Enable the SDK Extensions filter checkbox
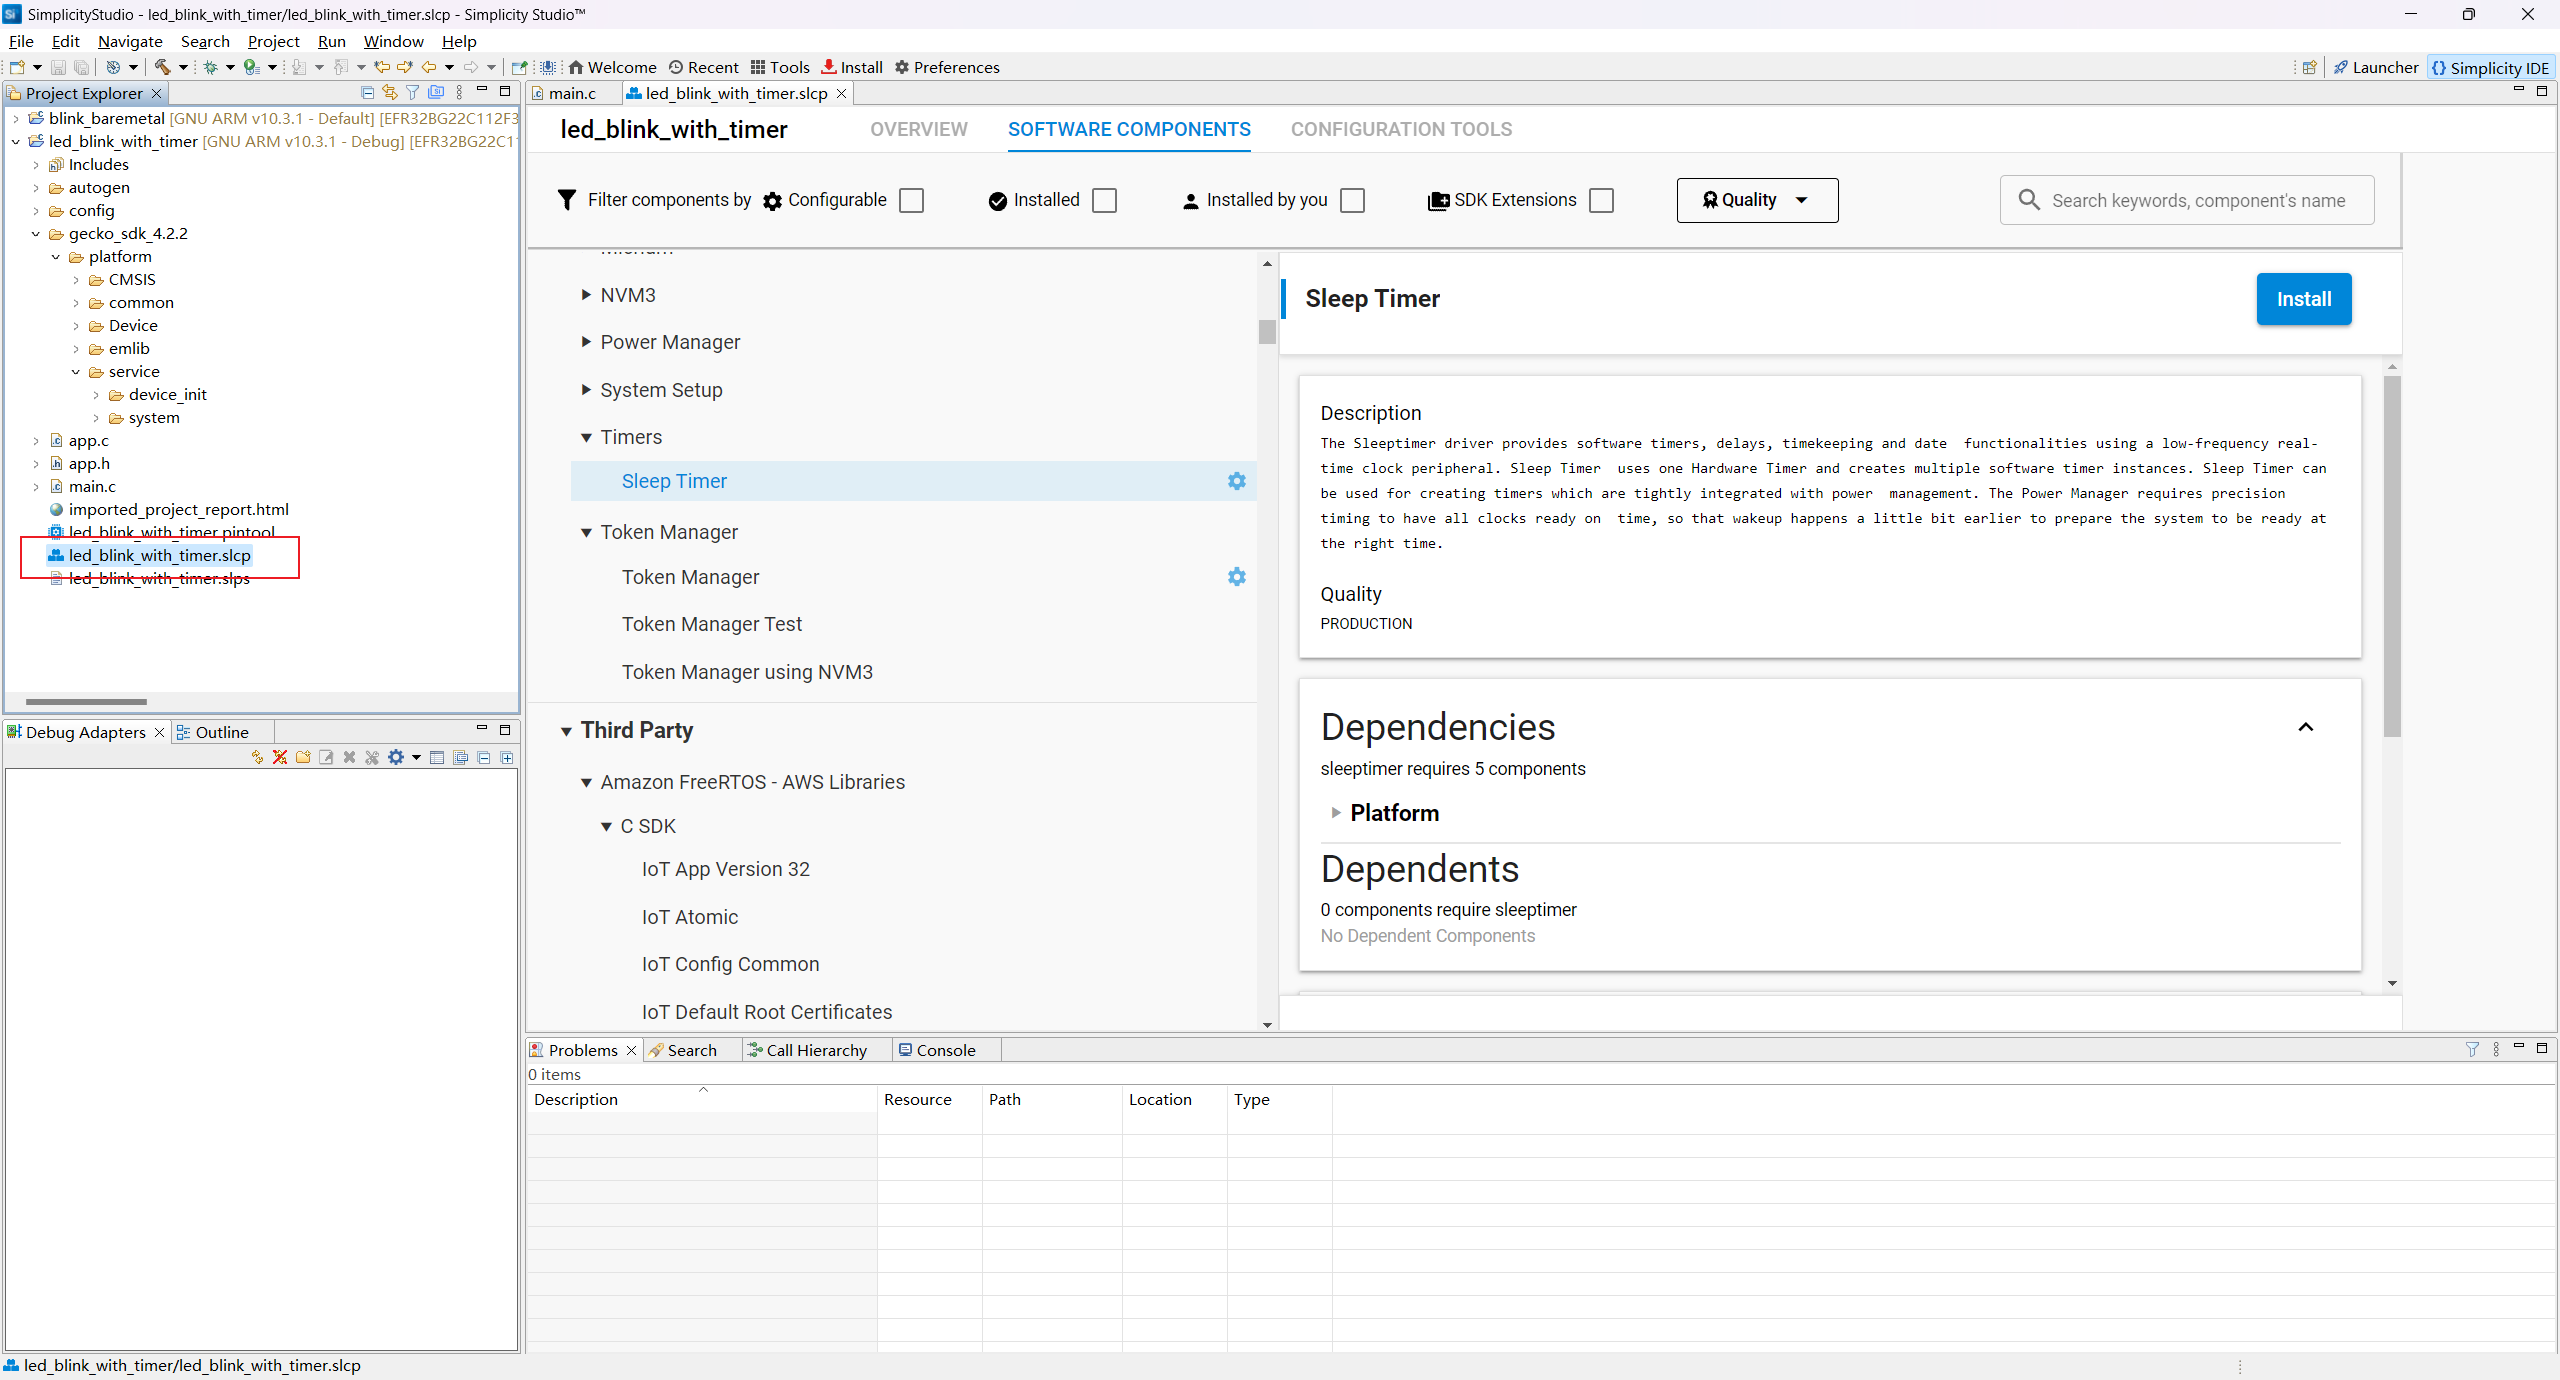The height and width of the screenshot is (1380, 2560). tap(1602, 201)
